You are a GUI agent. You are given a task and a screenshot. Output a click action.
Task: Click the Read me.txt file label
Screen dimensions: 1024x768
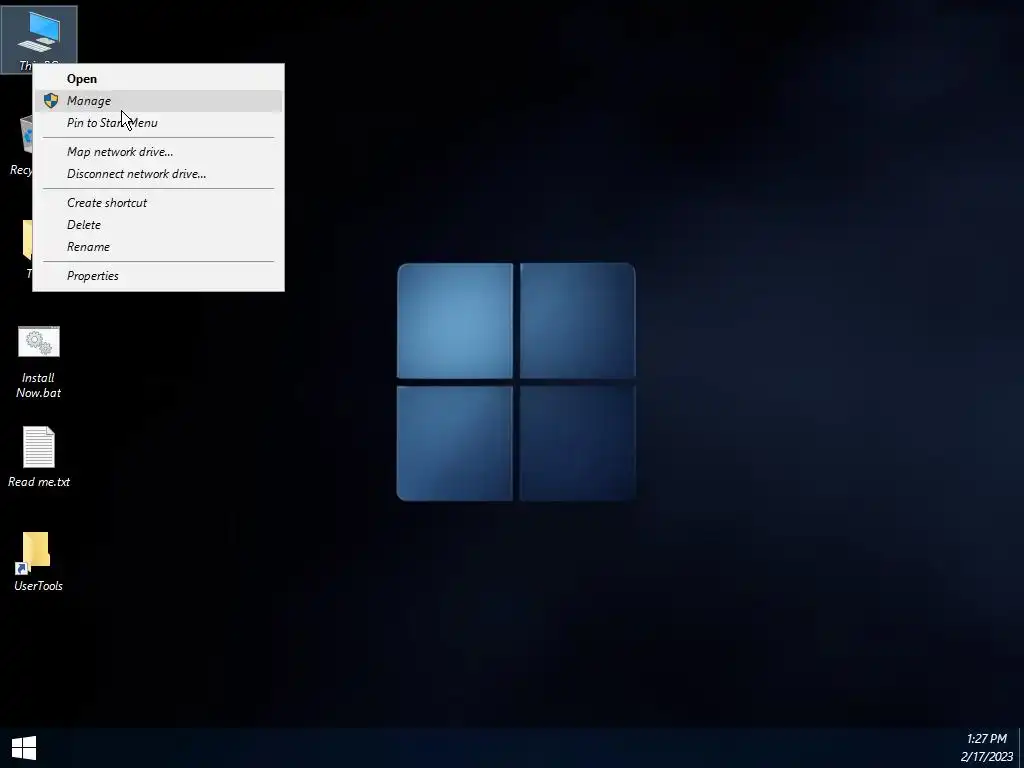39,482
